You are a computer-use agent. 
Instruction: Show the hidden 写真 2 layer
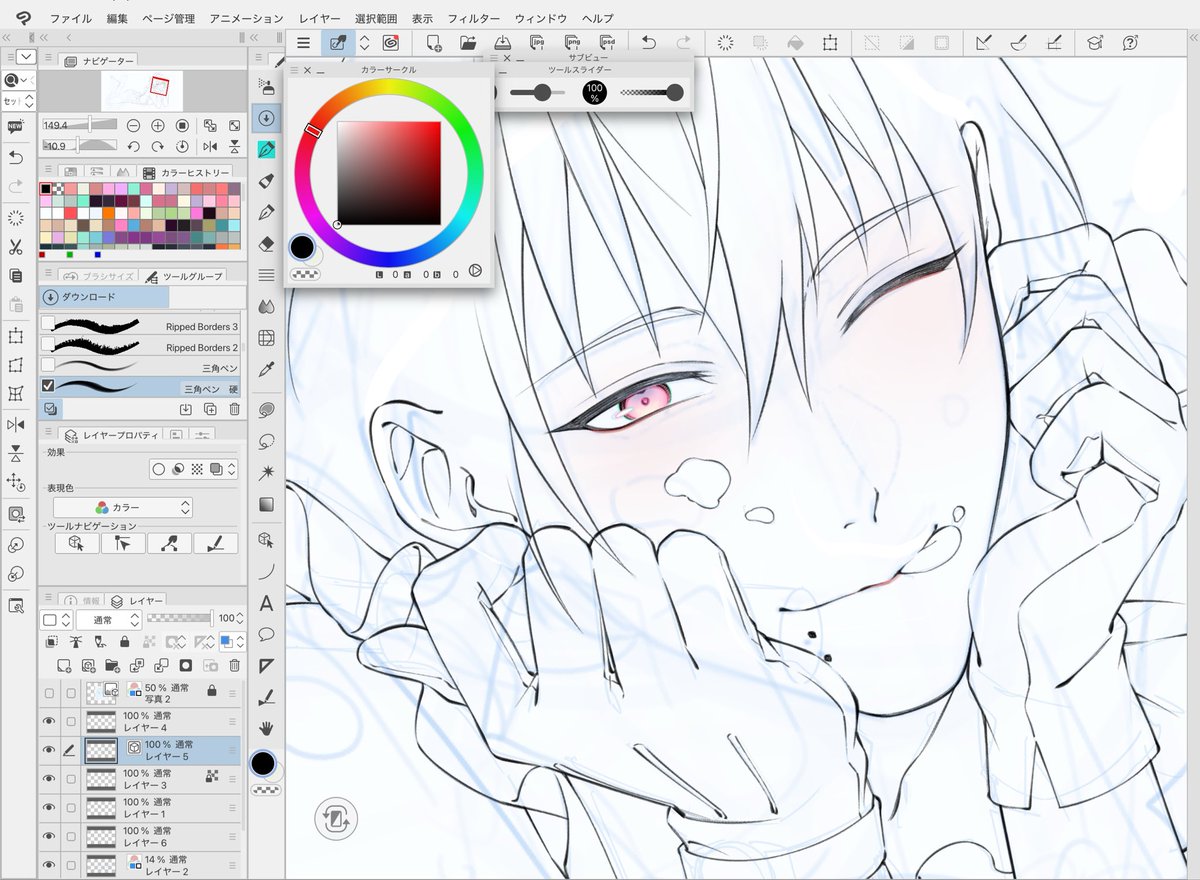[x=48, y=693]
